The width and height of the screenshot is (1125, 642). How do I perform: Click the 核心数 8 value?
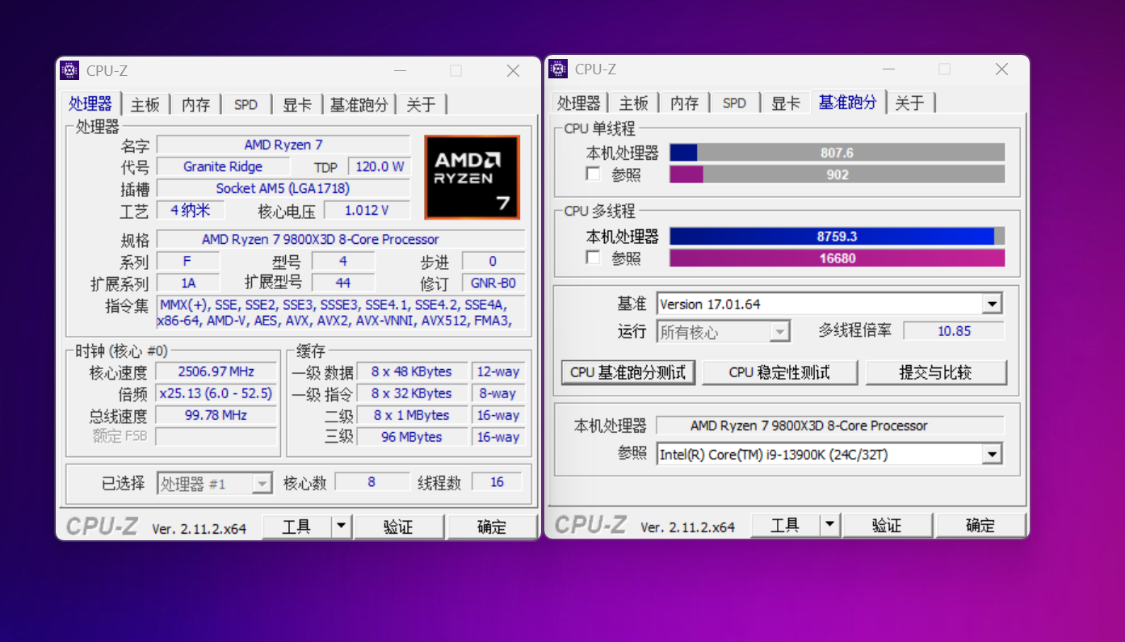pos(372,482)
